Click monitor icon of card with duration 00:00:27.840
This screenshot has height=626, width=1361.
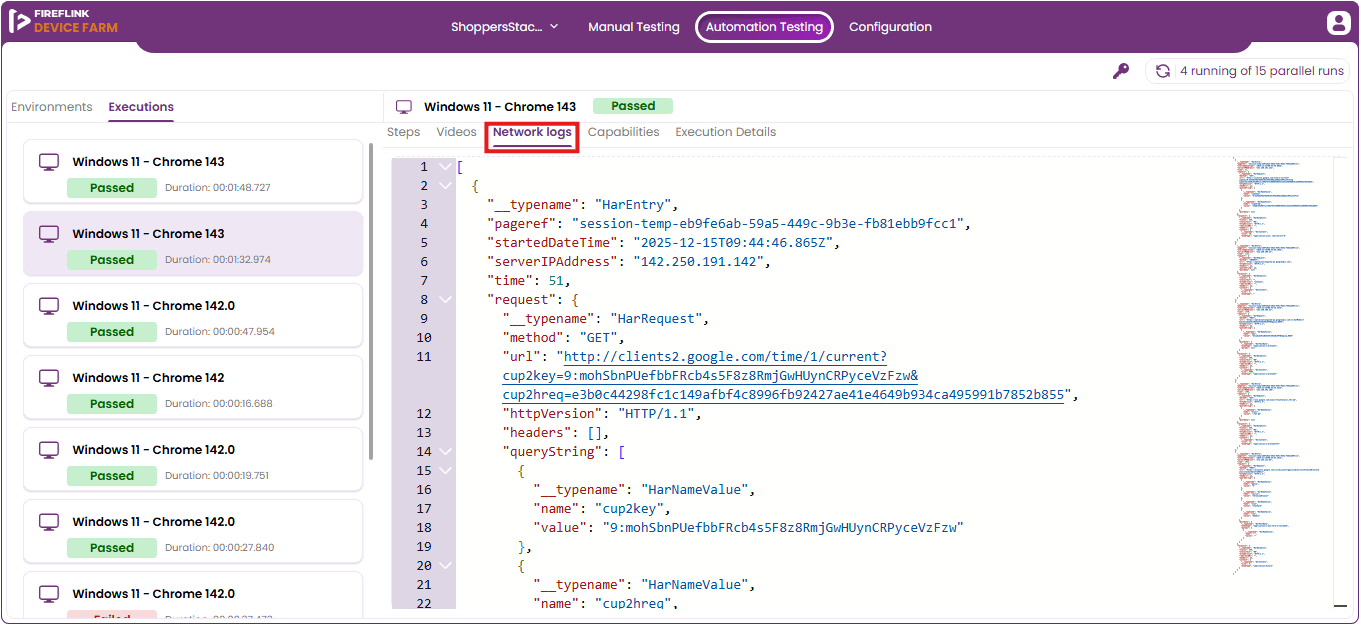tap(48, 522)
